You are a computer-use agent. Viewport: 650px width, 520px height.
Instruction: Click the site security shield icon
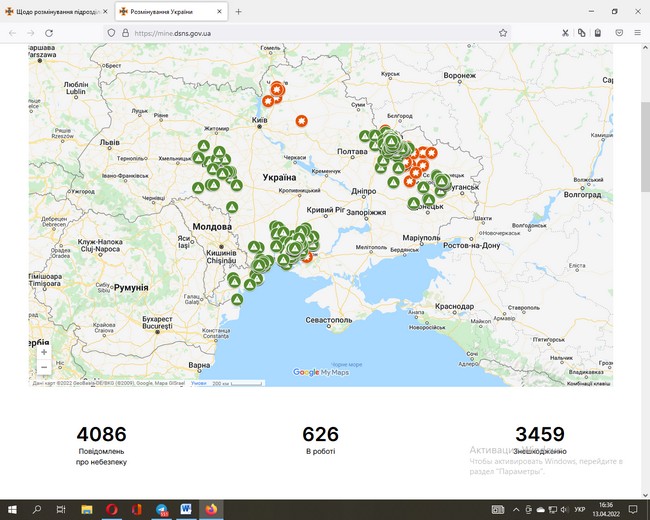tap(112, 32)
